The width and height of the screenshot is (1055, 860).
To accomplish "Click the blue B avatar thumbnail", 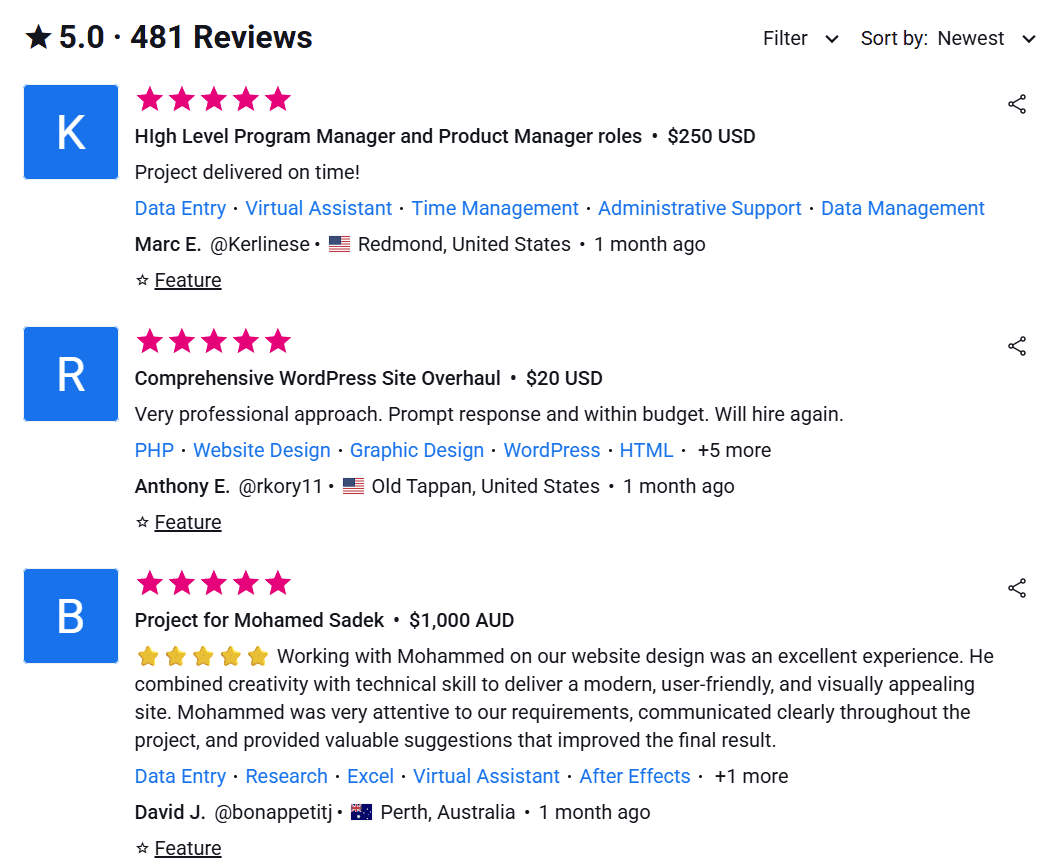I will coord(71,616).
